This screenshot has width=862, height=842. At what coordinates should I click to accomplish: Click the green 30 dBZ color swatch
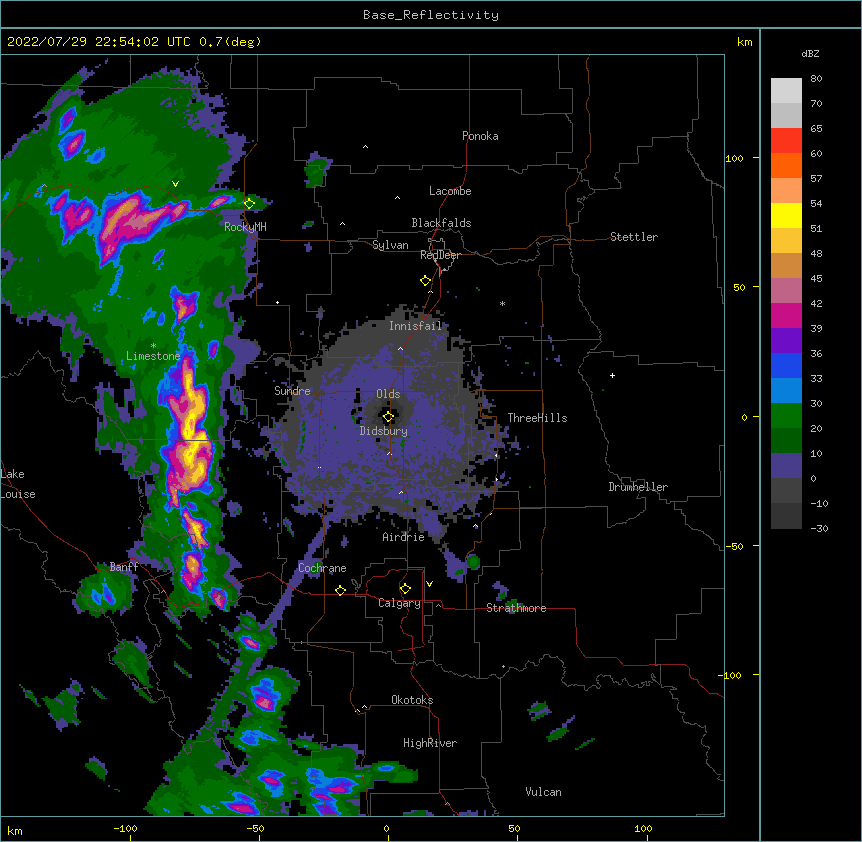786,416
